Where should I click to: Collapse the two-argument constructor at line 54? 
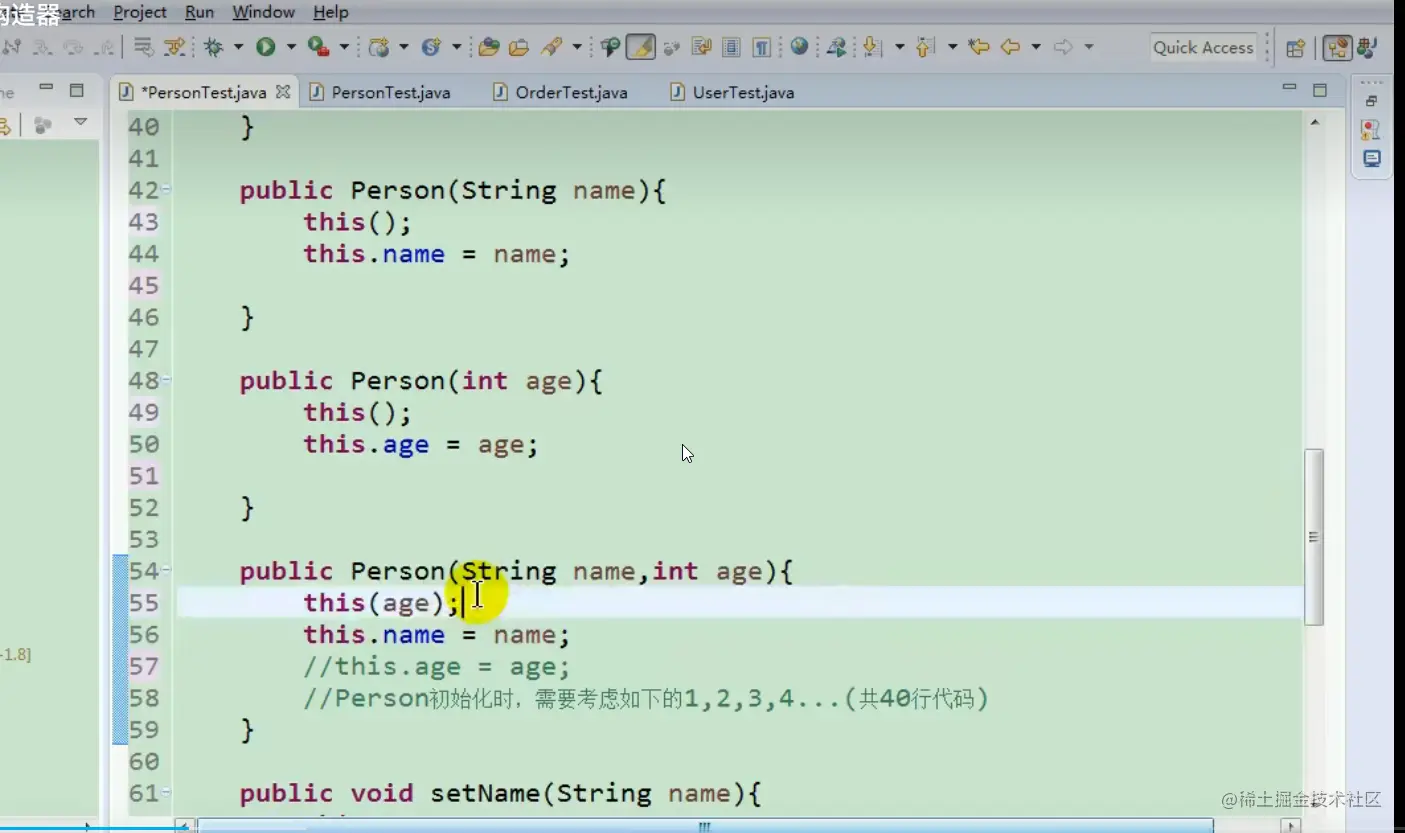[166, 570]
